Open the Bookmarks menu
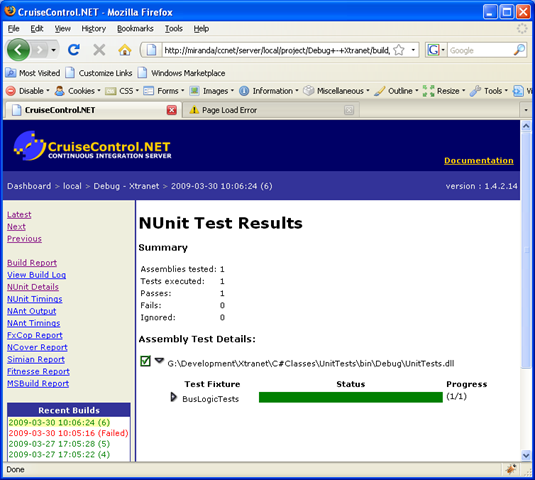 pyautogui.click(x=135, y=29)
